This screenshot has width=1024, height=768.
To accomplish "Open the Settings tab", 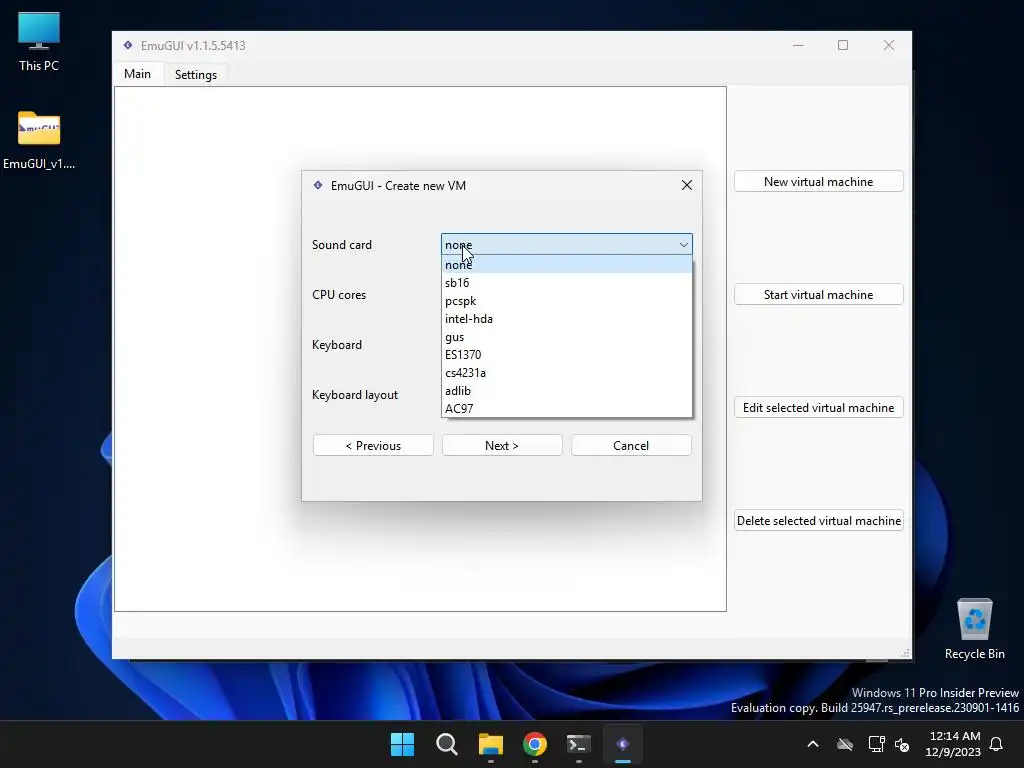I will [x=196, y=75].
